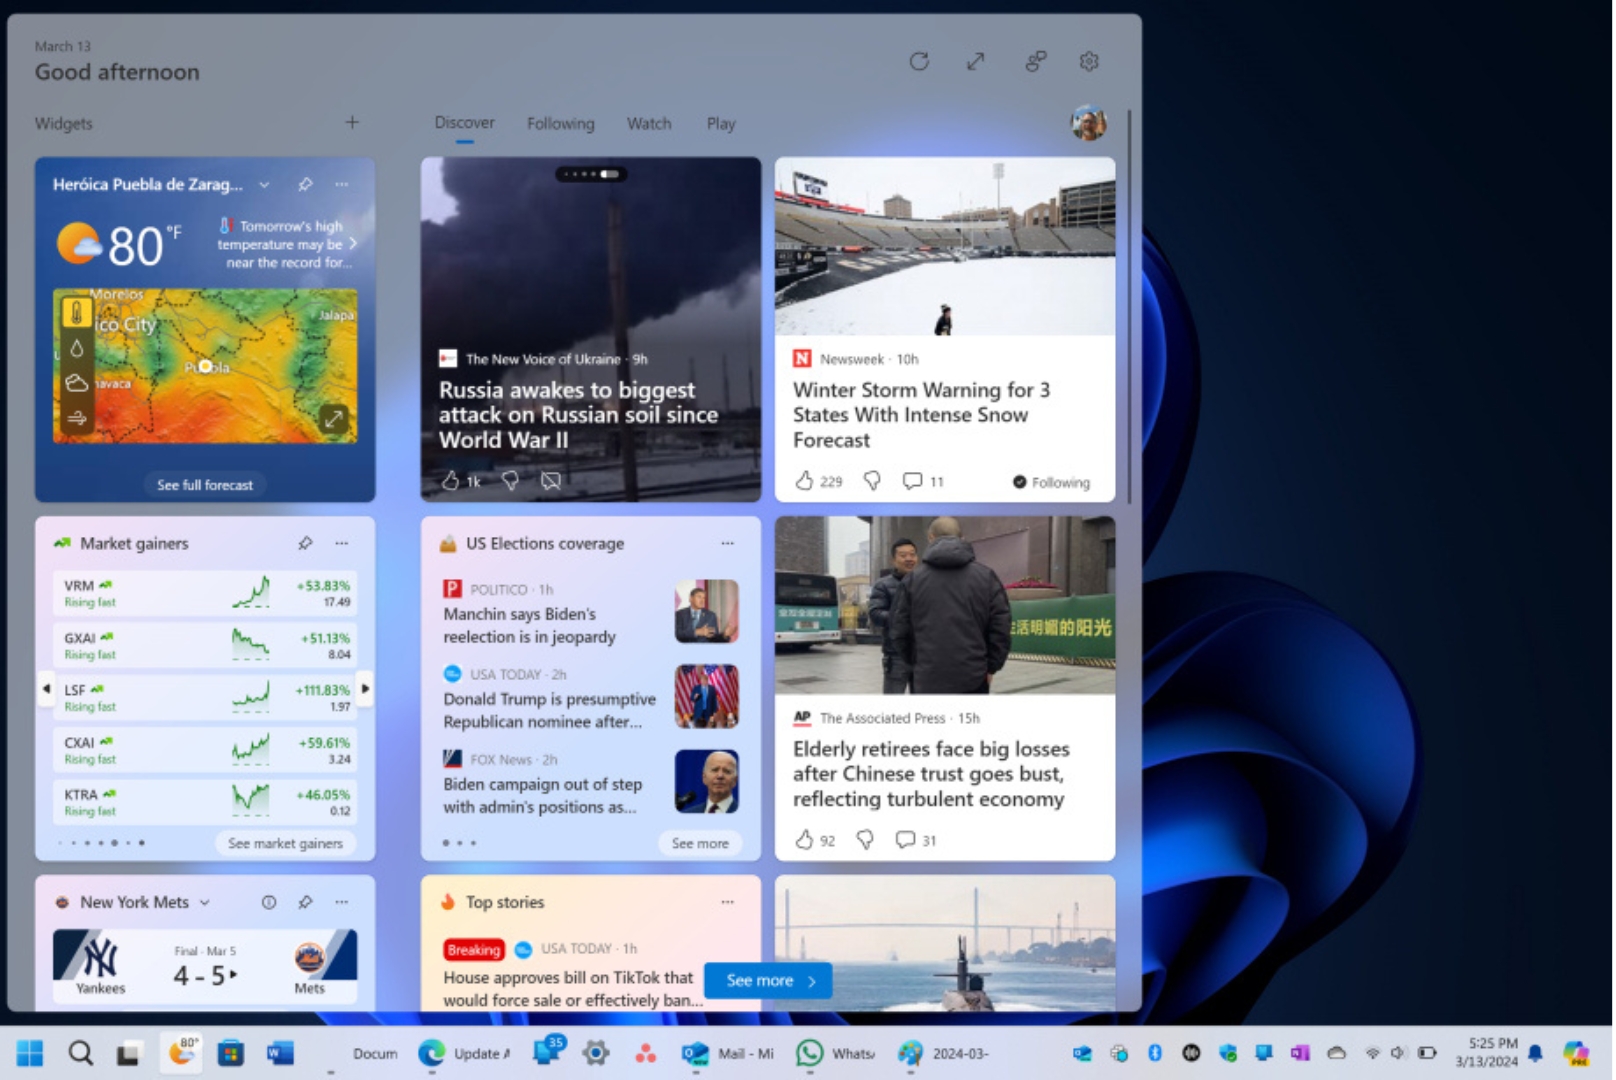Open See more on US Elections coverage
This screenshot has width=1616, height=1080.
(700, 843)
